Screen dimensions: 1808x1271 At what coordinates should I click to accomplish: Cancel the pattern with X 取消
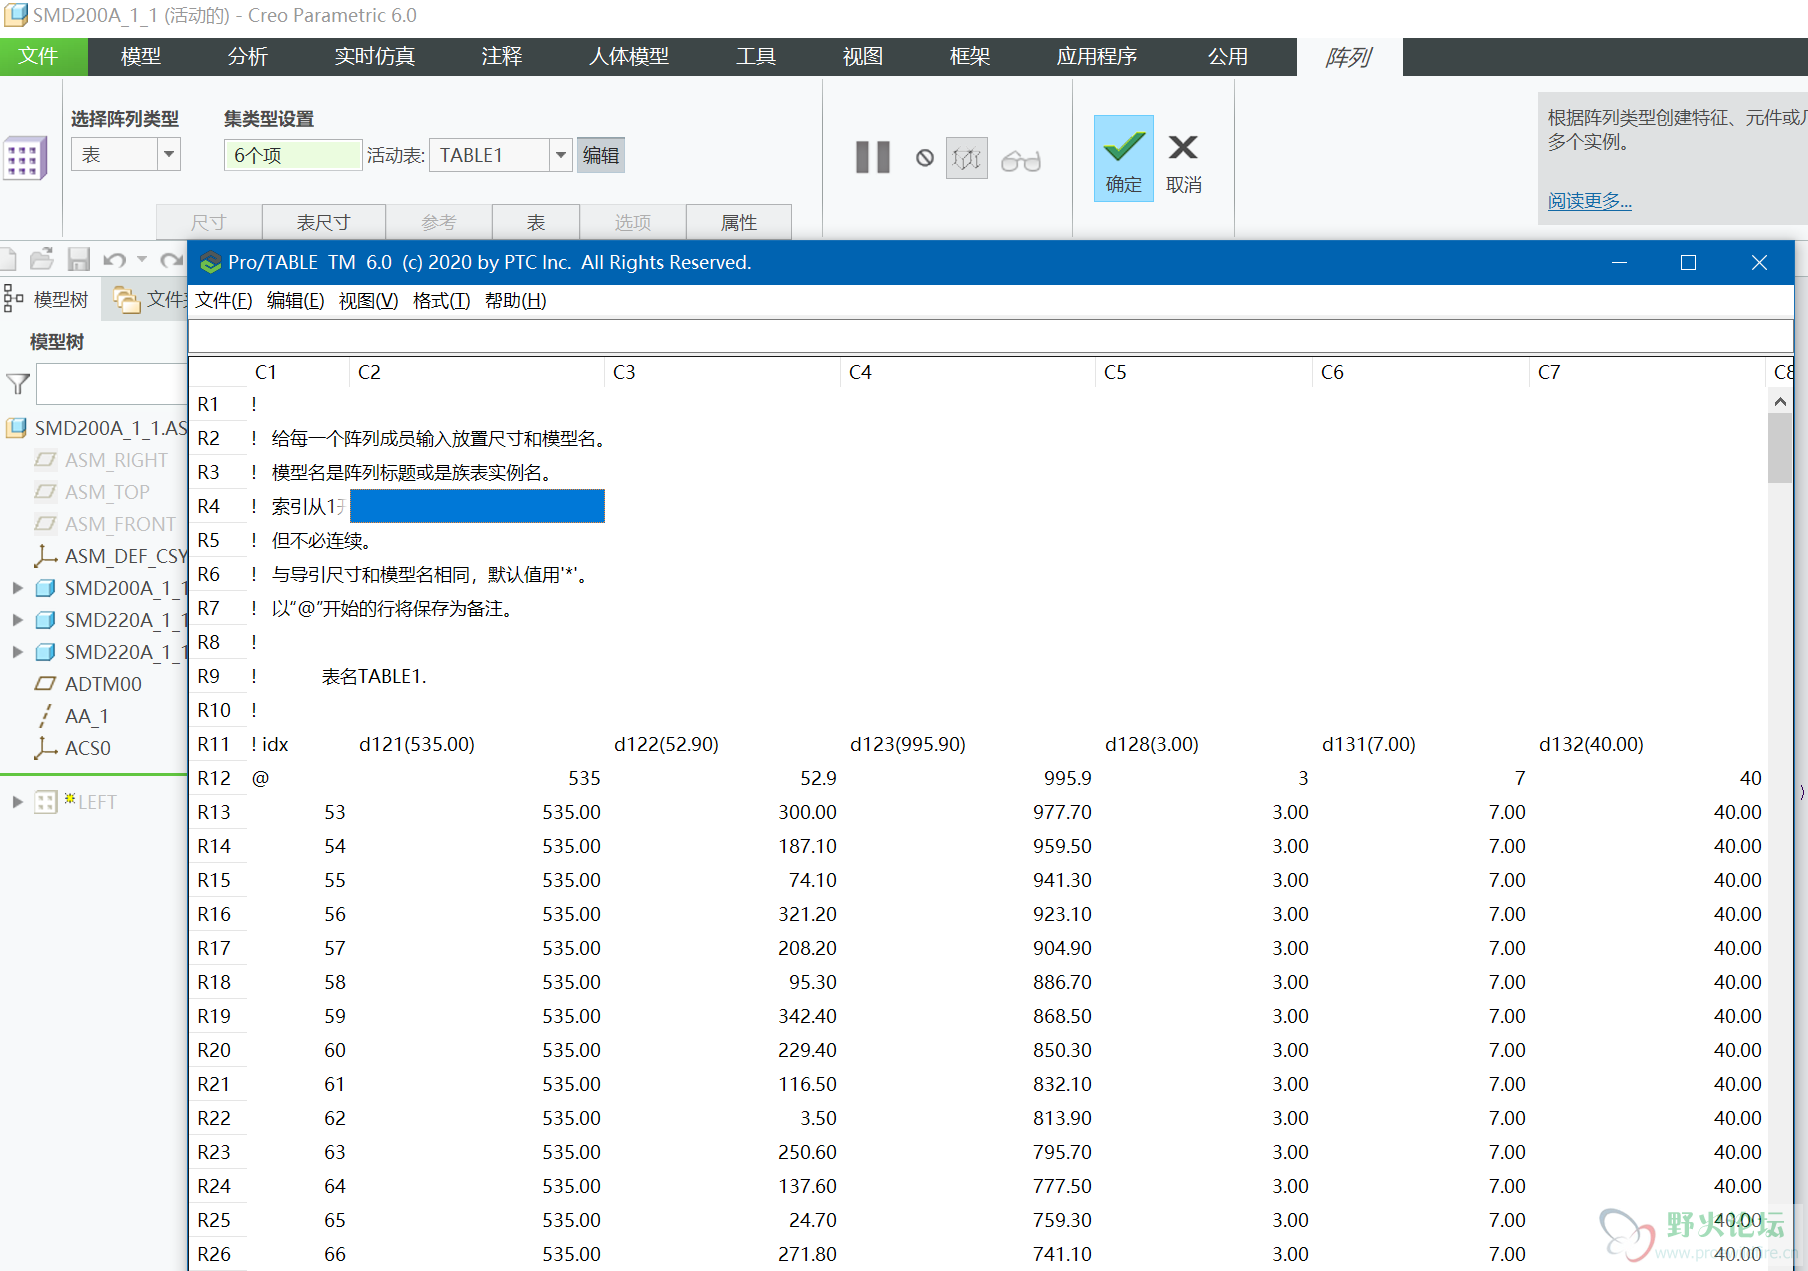pyautogui.click(x=1183, y=163)
